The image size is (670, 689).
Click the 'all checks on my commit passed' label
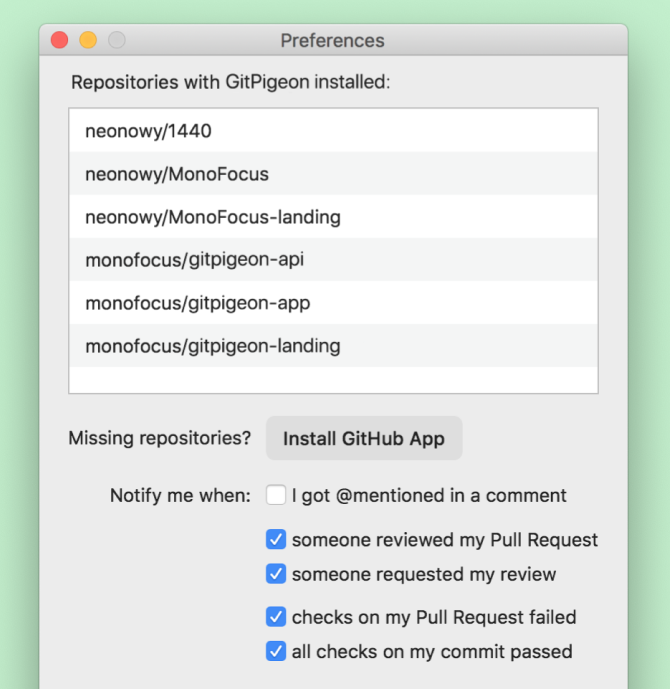(432, 652)
